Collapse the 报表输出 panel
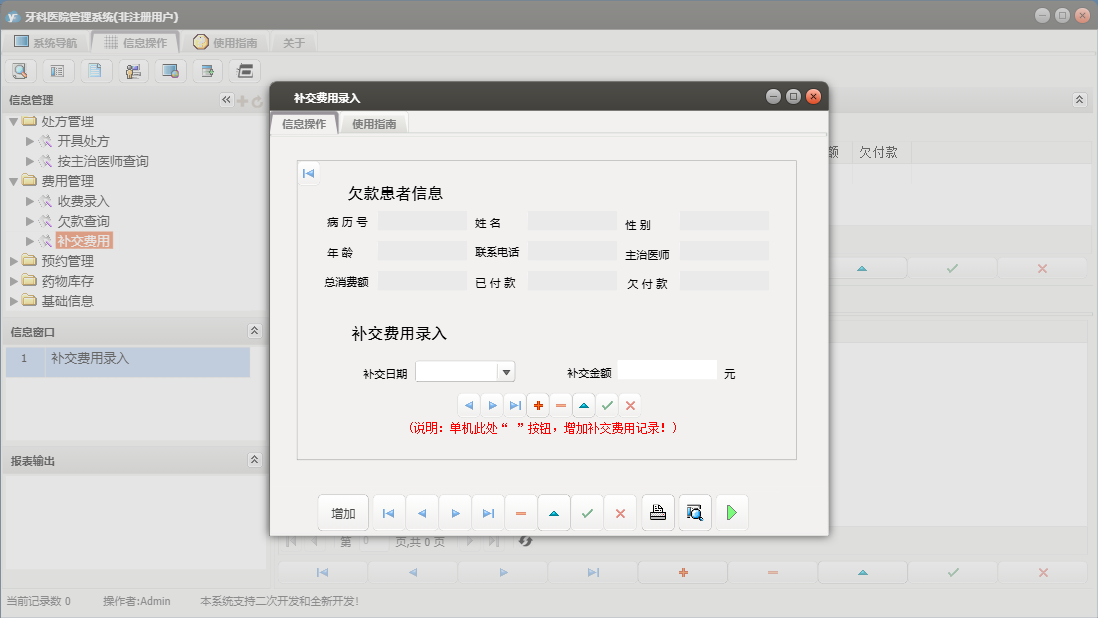Viewport: 1098px width, 618px height. point(255,459)
